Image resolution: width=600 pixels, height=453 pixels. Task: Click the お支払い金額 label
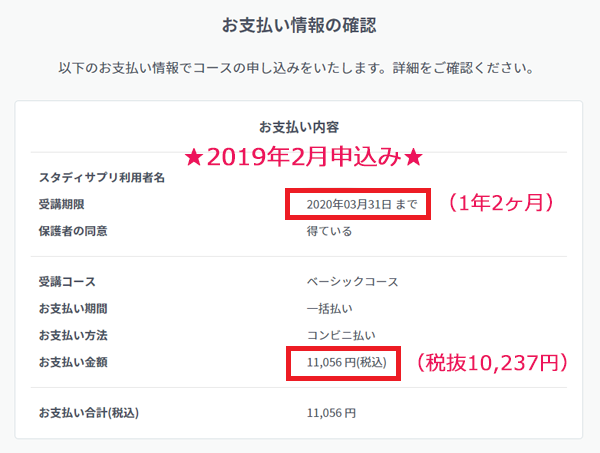[73, 362]
